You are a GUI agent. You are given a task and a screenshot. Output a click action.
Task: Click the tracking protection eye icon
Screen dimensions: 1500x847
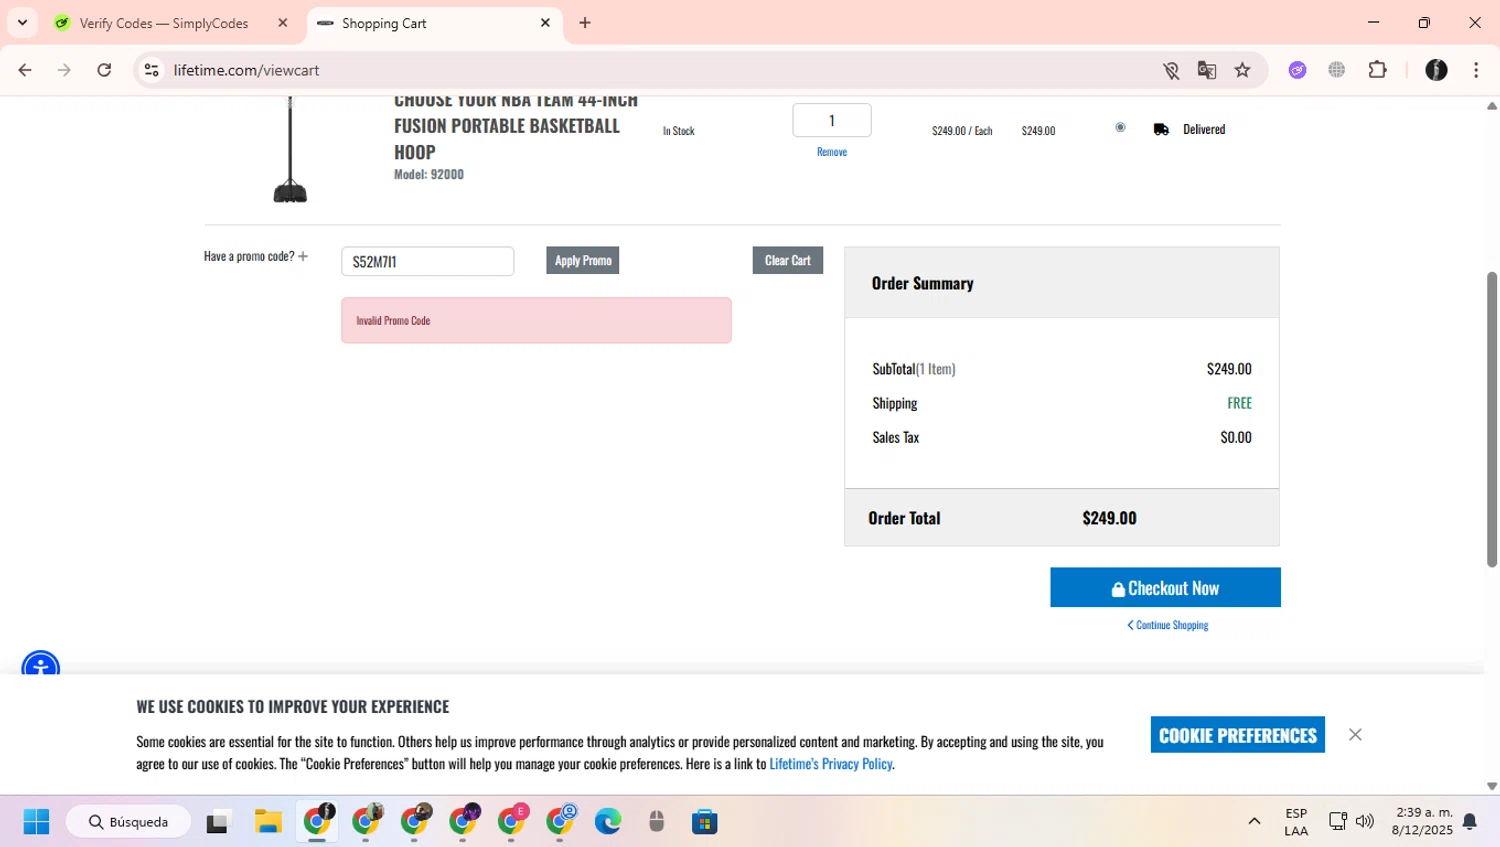[x=1171, y=70]
